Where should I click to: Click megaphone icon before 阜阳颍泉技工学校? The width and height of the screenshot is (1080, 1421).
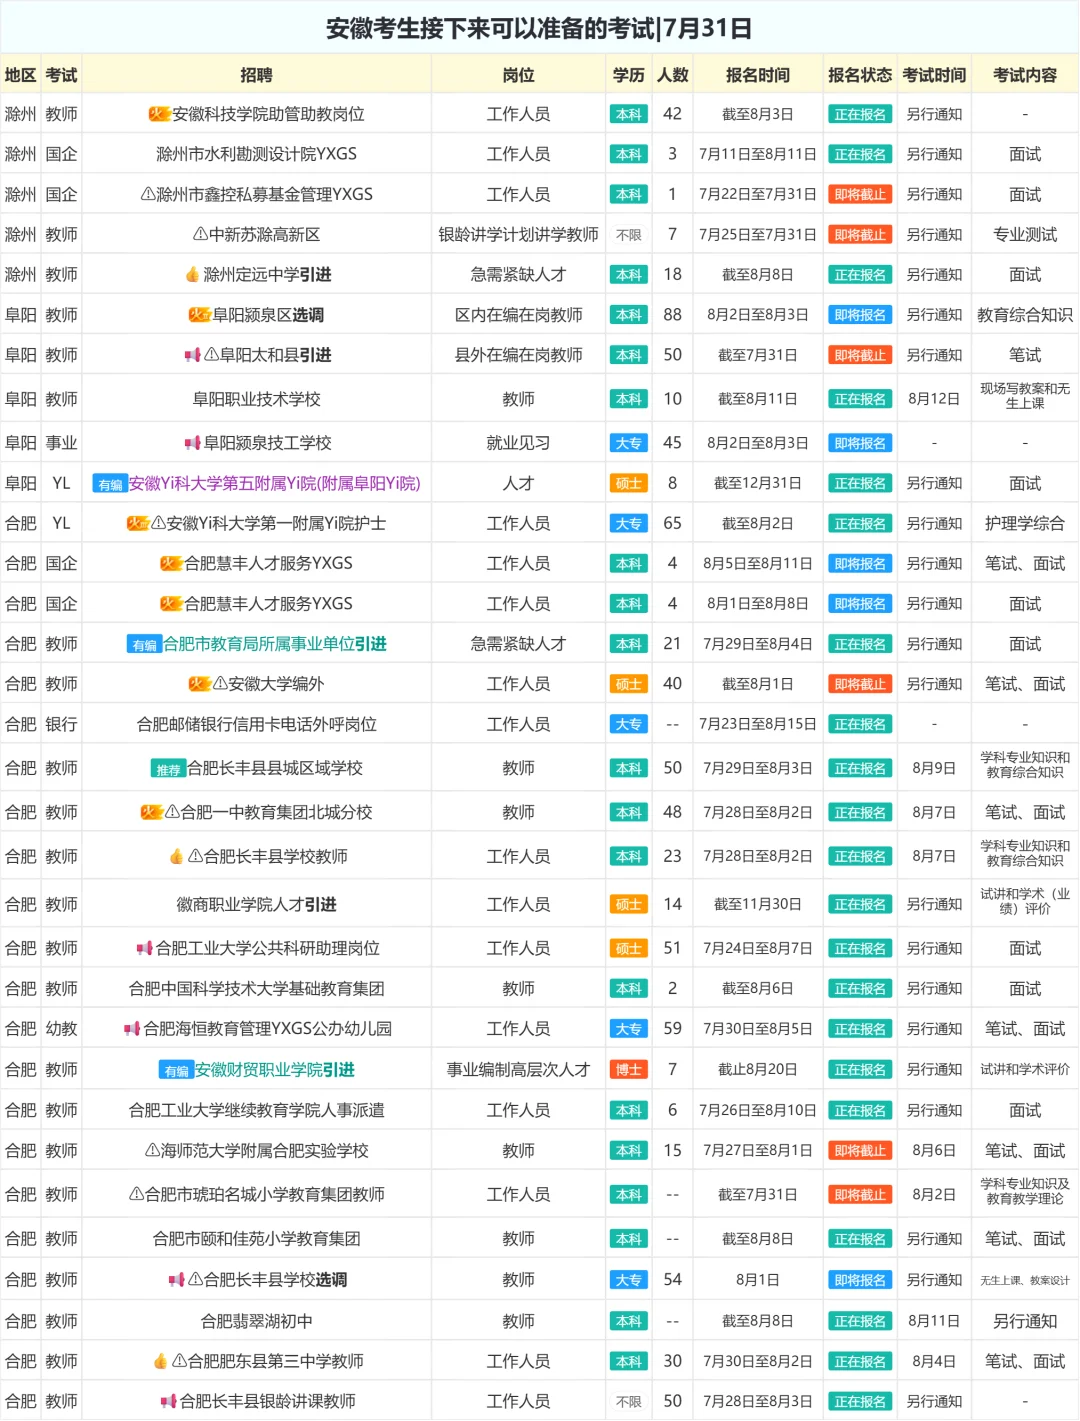192,443
